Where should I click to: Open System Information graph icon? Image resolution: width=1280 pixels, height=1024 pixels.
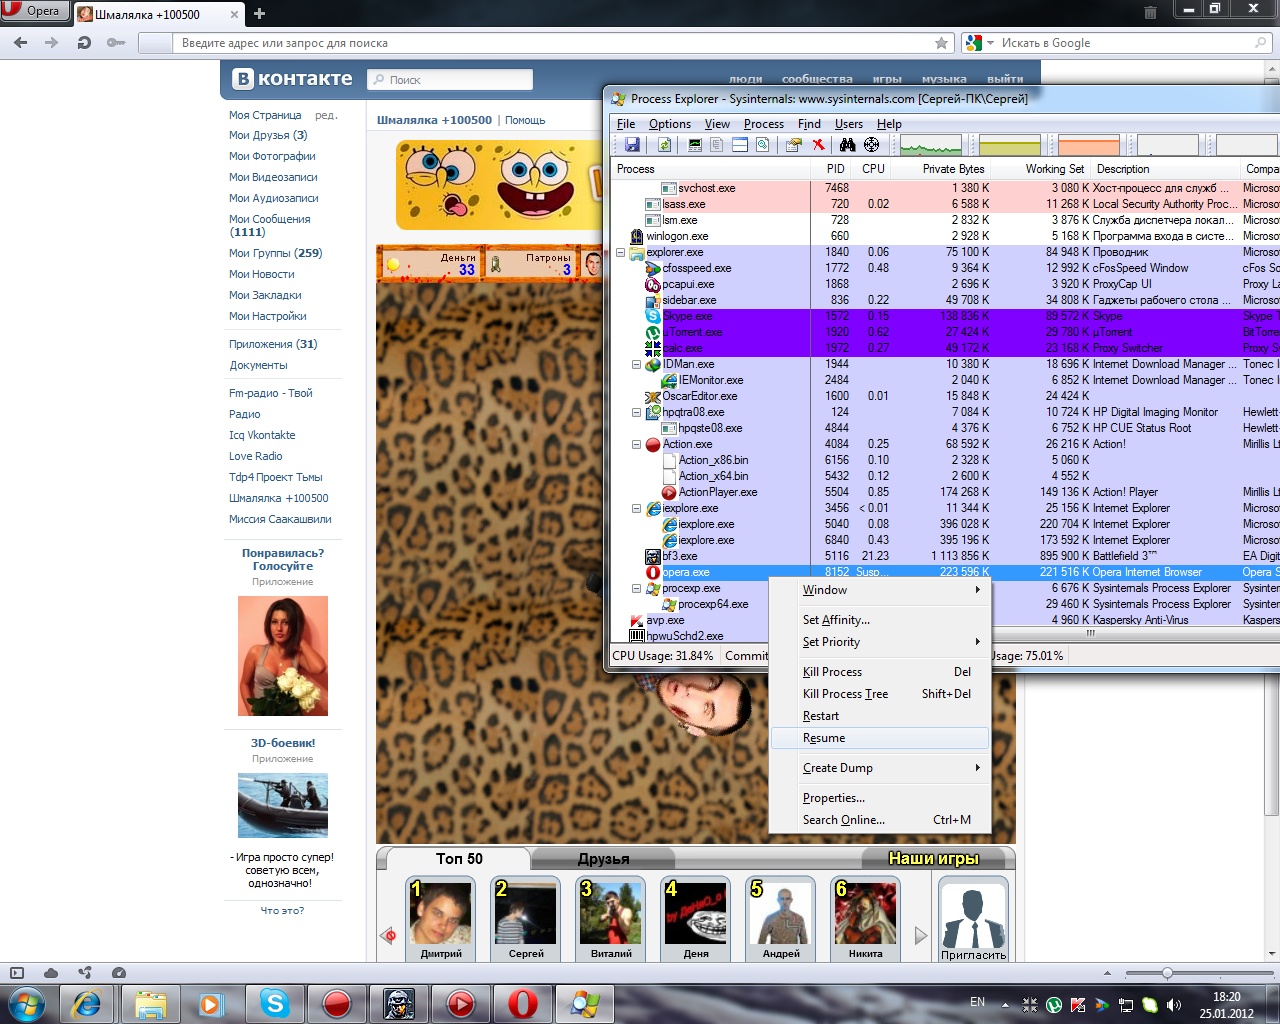[695, 145]
